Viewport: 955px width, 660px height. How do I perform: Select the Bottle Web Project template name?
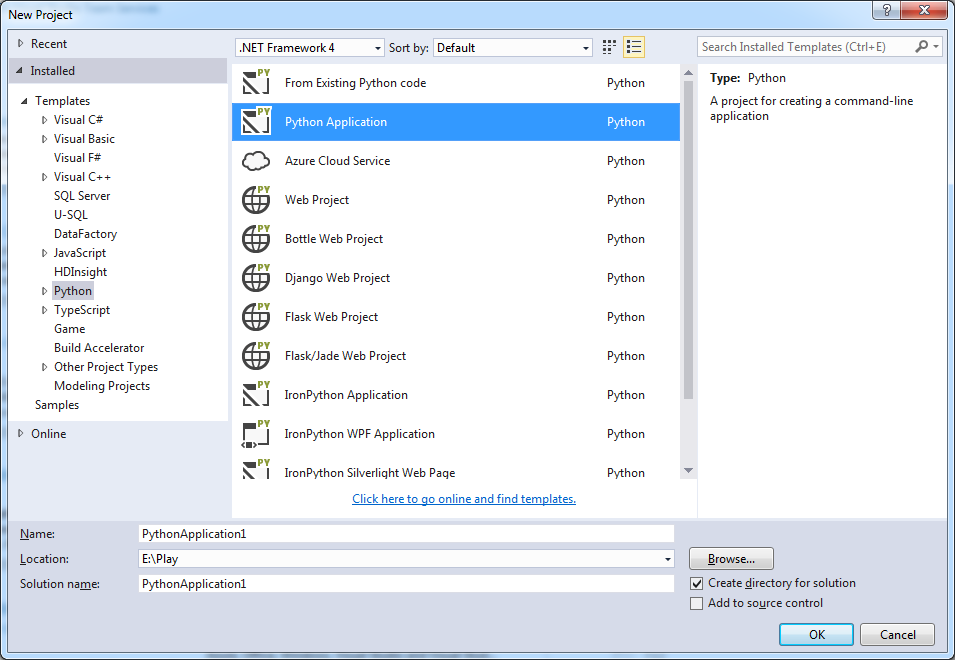click(334, 239)
